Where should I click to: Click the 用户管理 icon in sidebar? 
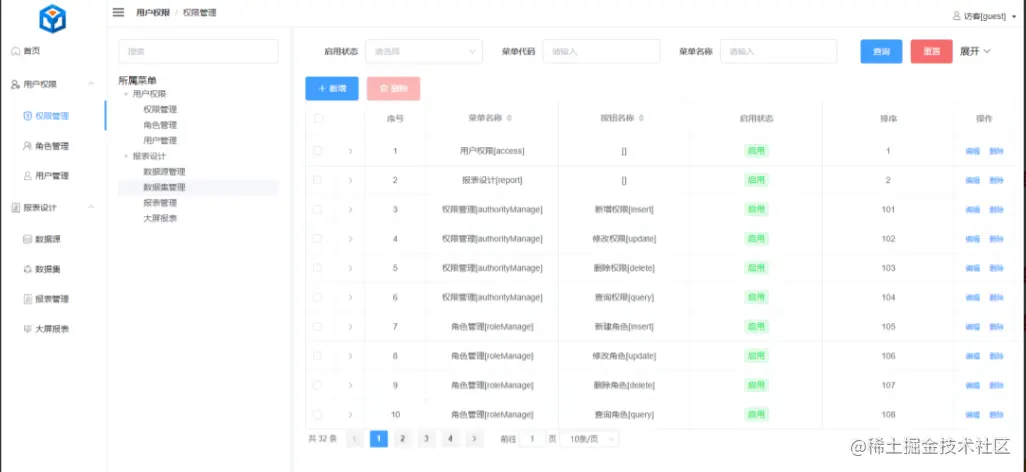click(x=27, y=176)
